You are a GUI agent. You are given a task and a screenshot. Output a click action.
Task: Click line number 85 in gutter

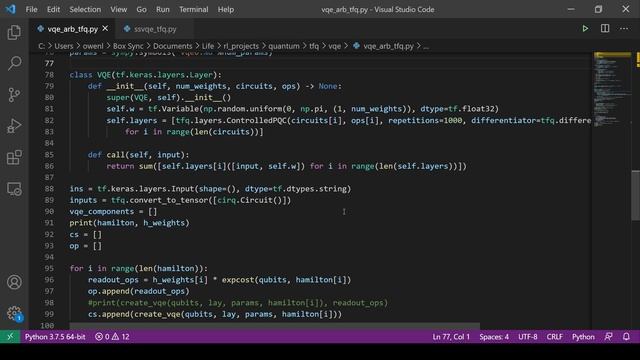click(x=49, y=155)
